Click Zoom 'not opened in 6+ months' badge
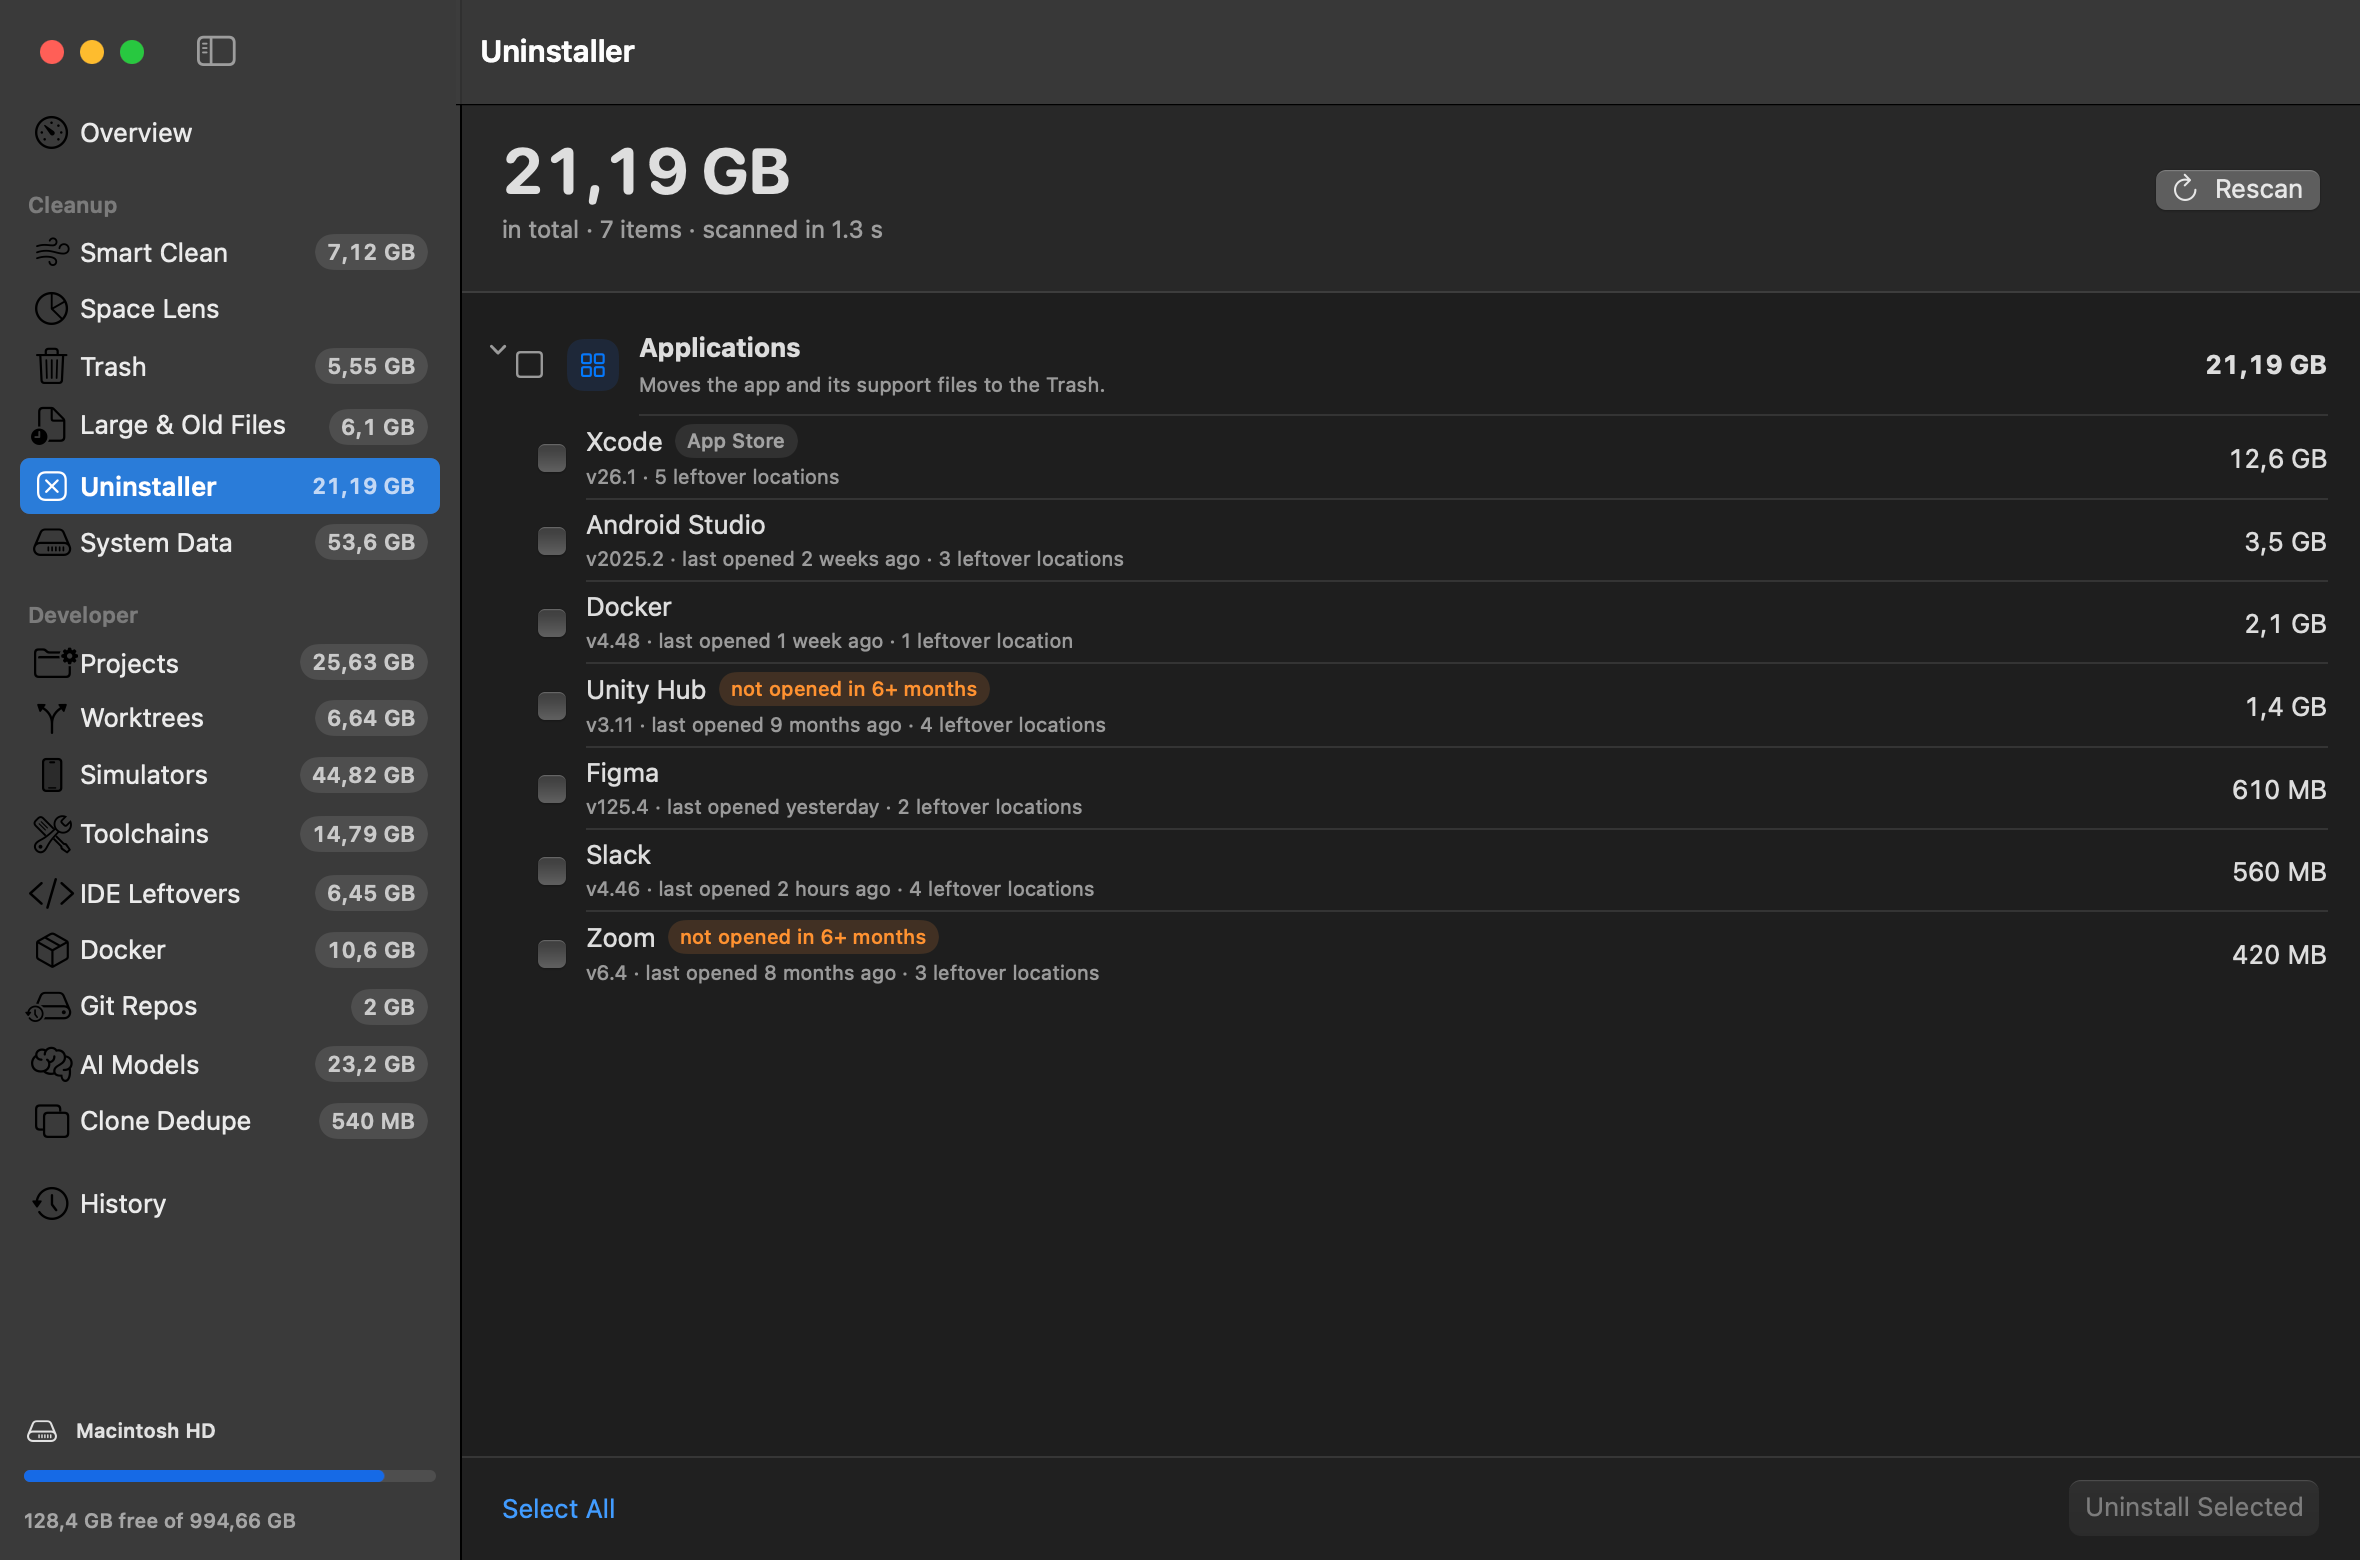 [803, 937]
